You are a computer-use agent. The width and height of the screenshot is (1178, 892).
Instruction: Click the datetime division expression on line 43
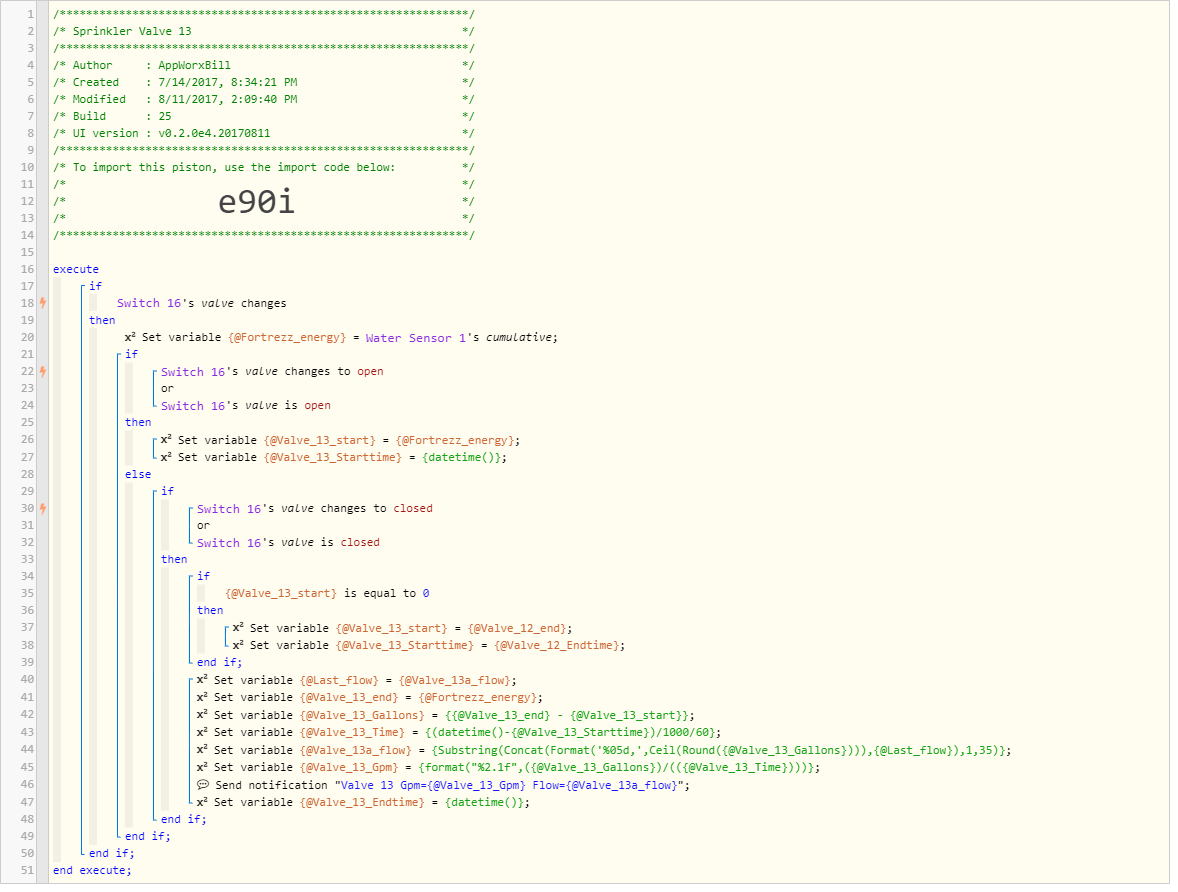572,732
